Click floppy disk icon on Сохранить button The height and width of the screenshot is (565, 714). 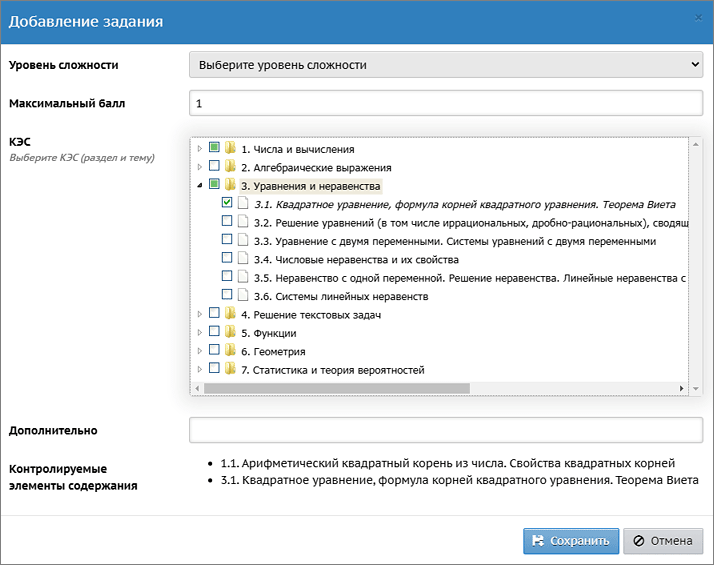coord(538,540)
